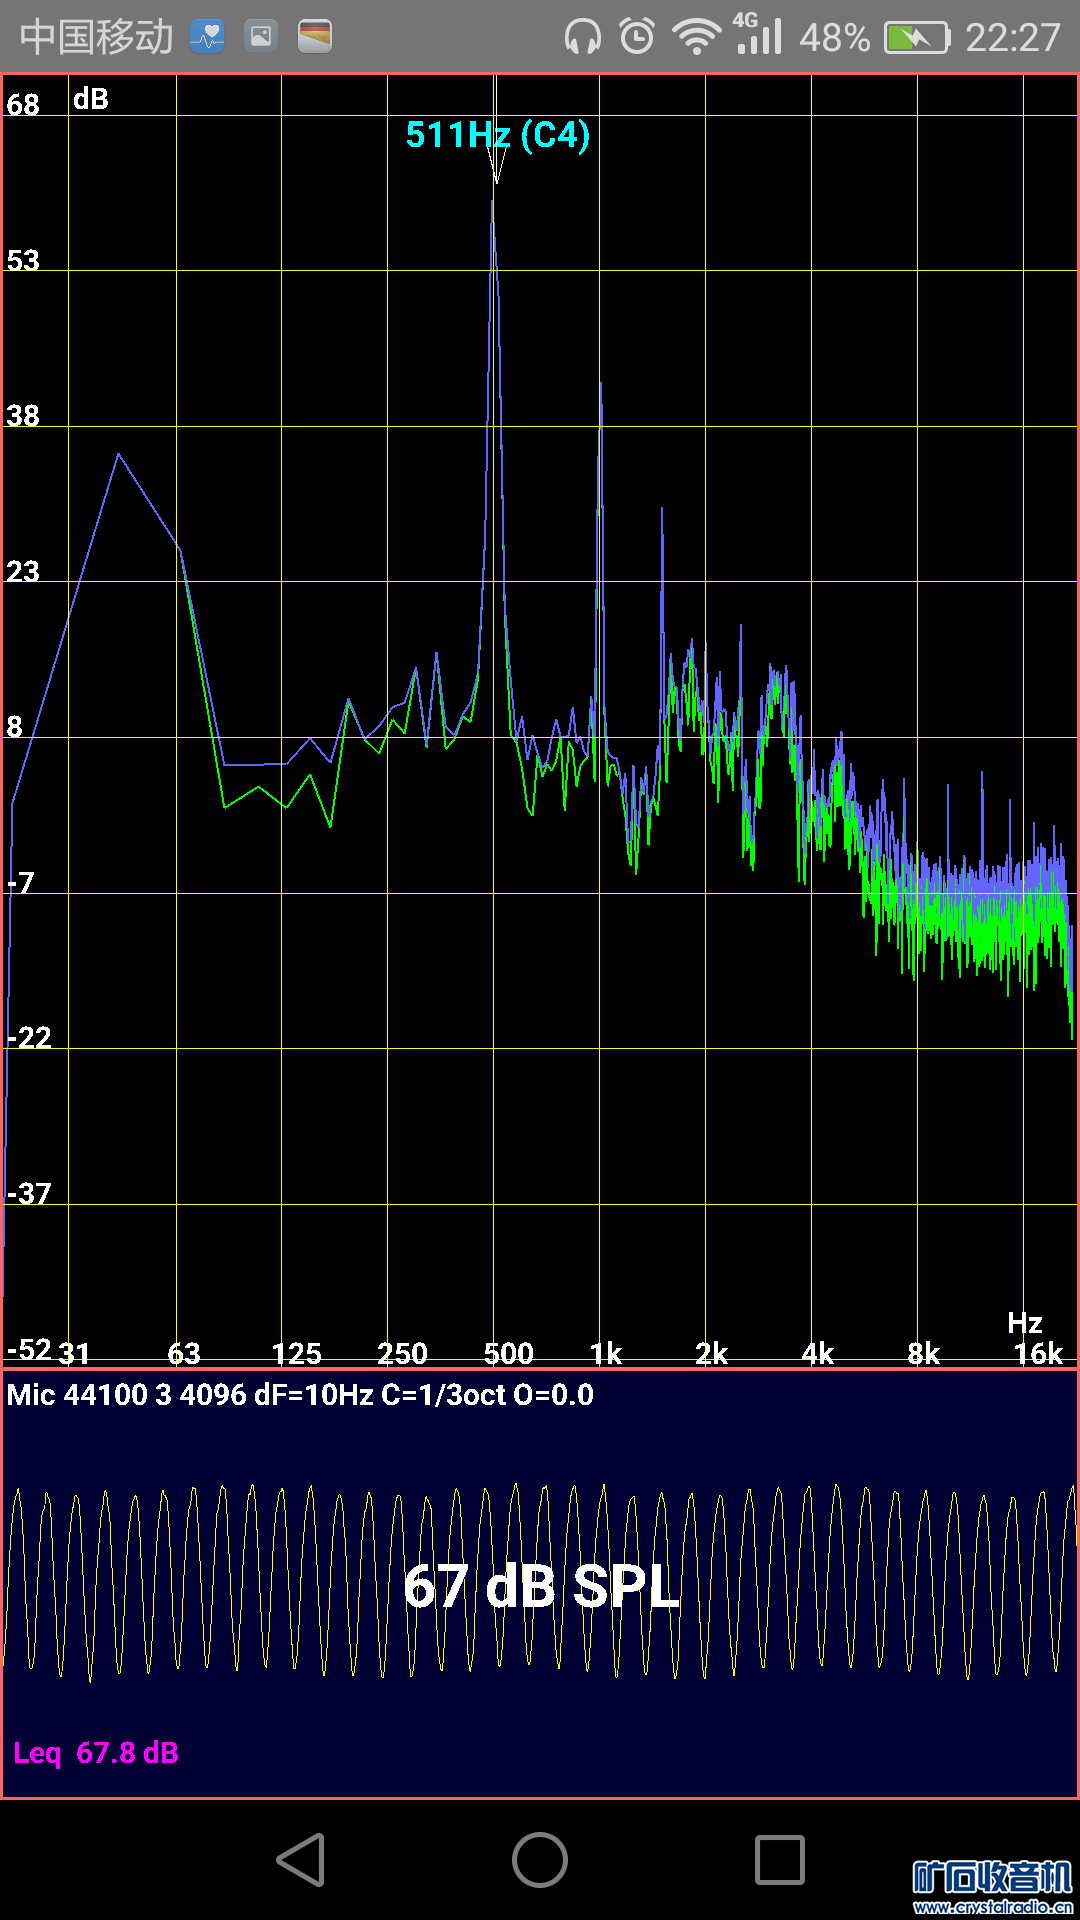Tap the 2k frequency axis label

[x=712, y=1353]
